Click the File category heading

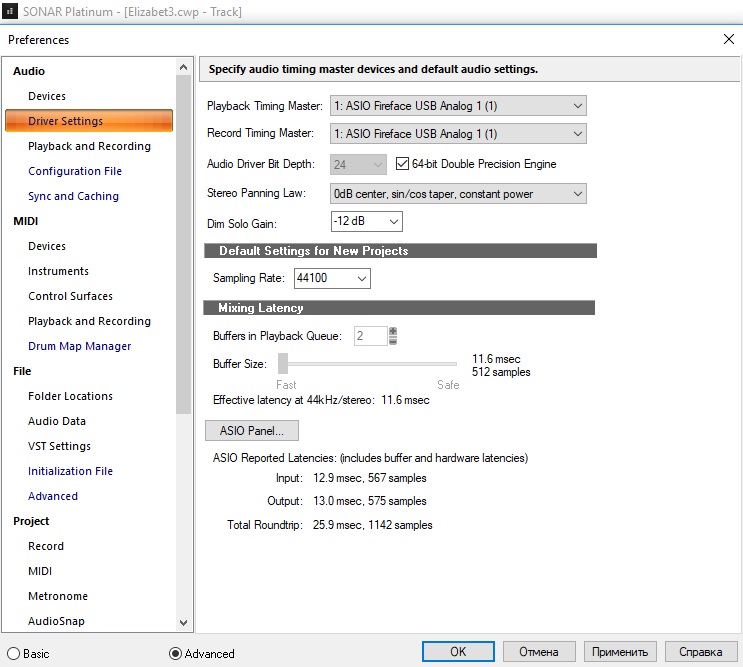click(x=22, y=371)
